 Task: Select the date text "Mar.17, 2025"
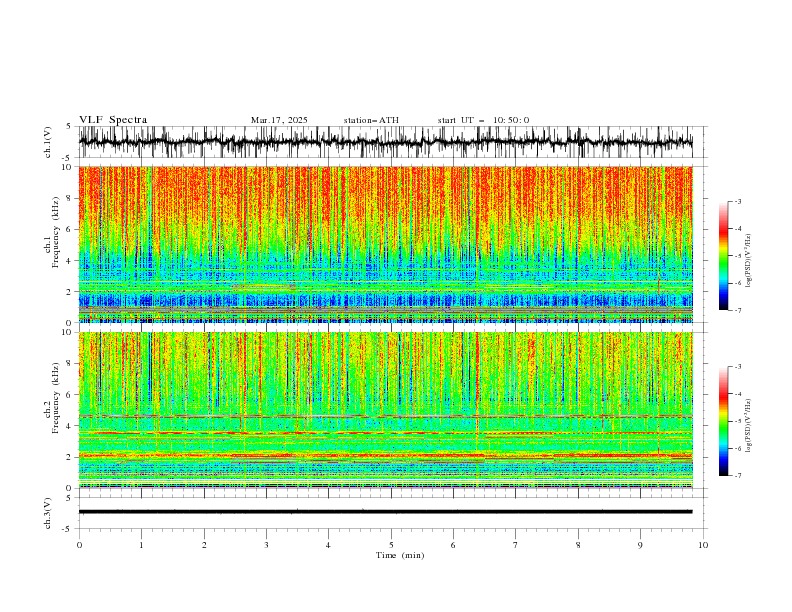click(279, 120)
